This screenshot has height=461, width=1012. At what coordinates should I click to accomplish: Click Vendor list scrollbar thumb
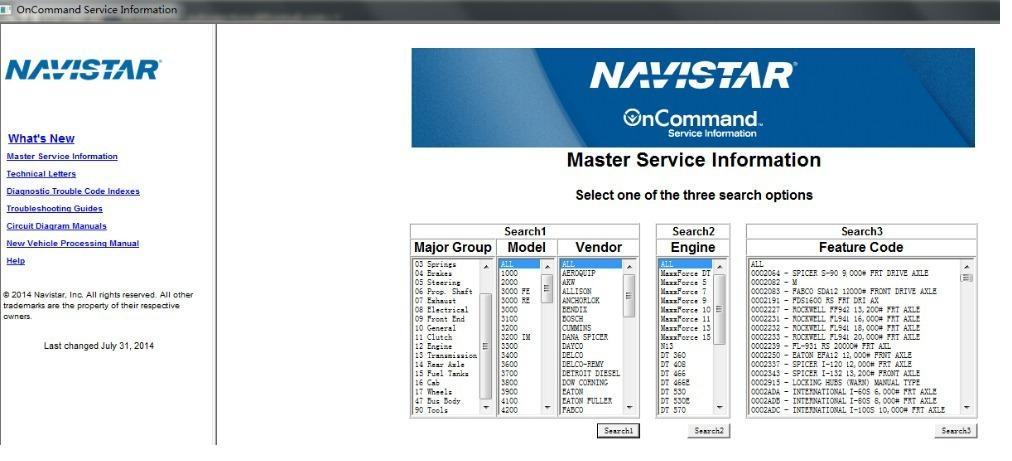(629, 295)
